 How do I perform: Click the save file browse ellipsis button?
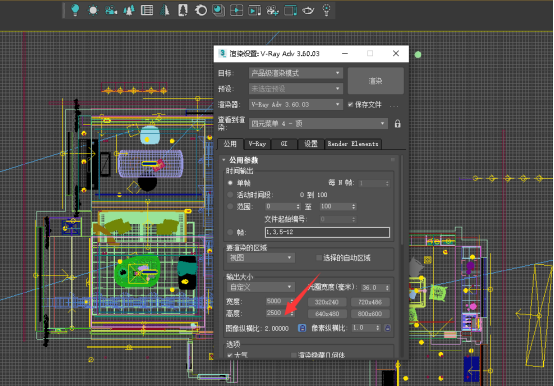coord(394,105)
